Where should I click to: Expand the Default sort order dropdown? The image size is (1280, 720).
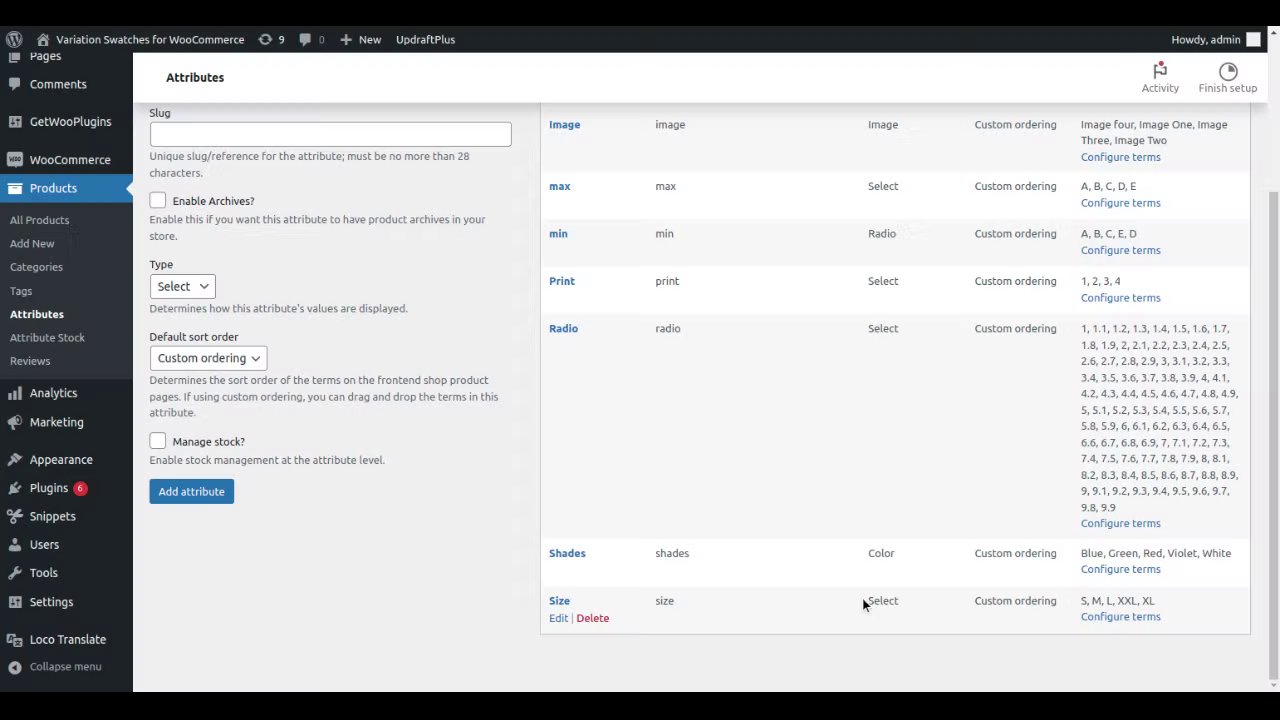point(208,358)
